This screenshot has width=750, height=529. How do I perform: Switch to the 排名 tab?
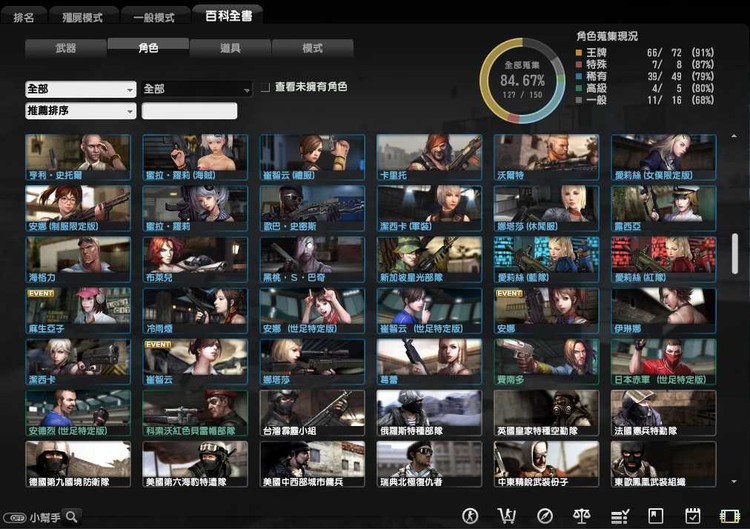point(23,17)
